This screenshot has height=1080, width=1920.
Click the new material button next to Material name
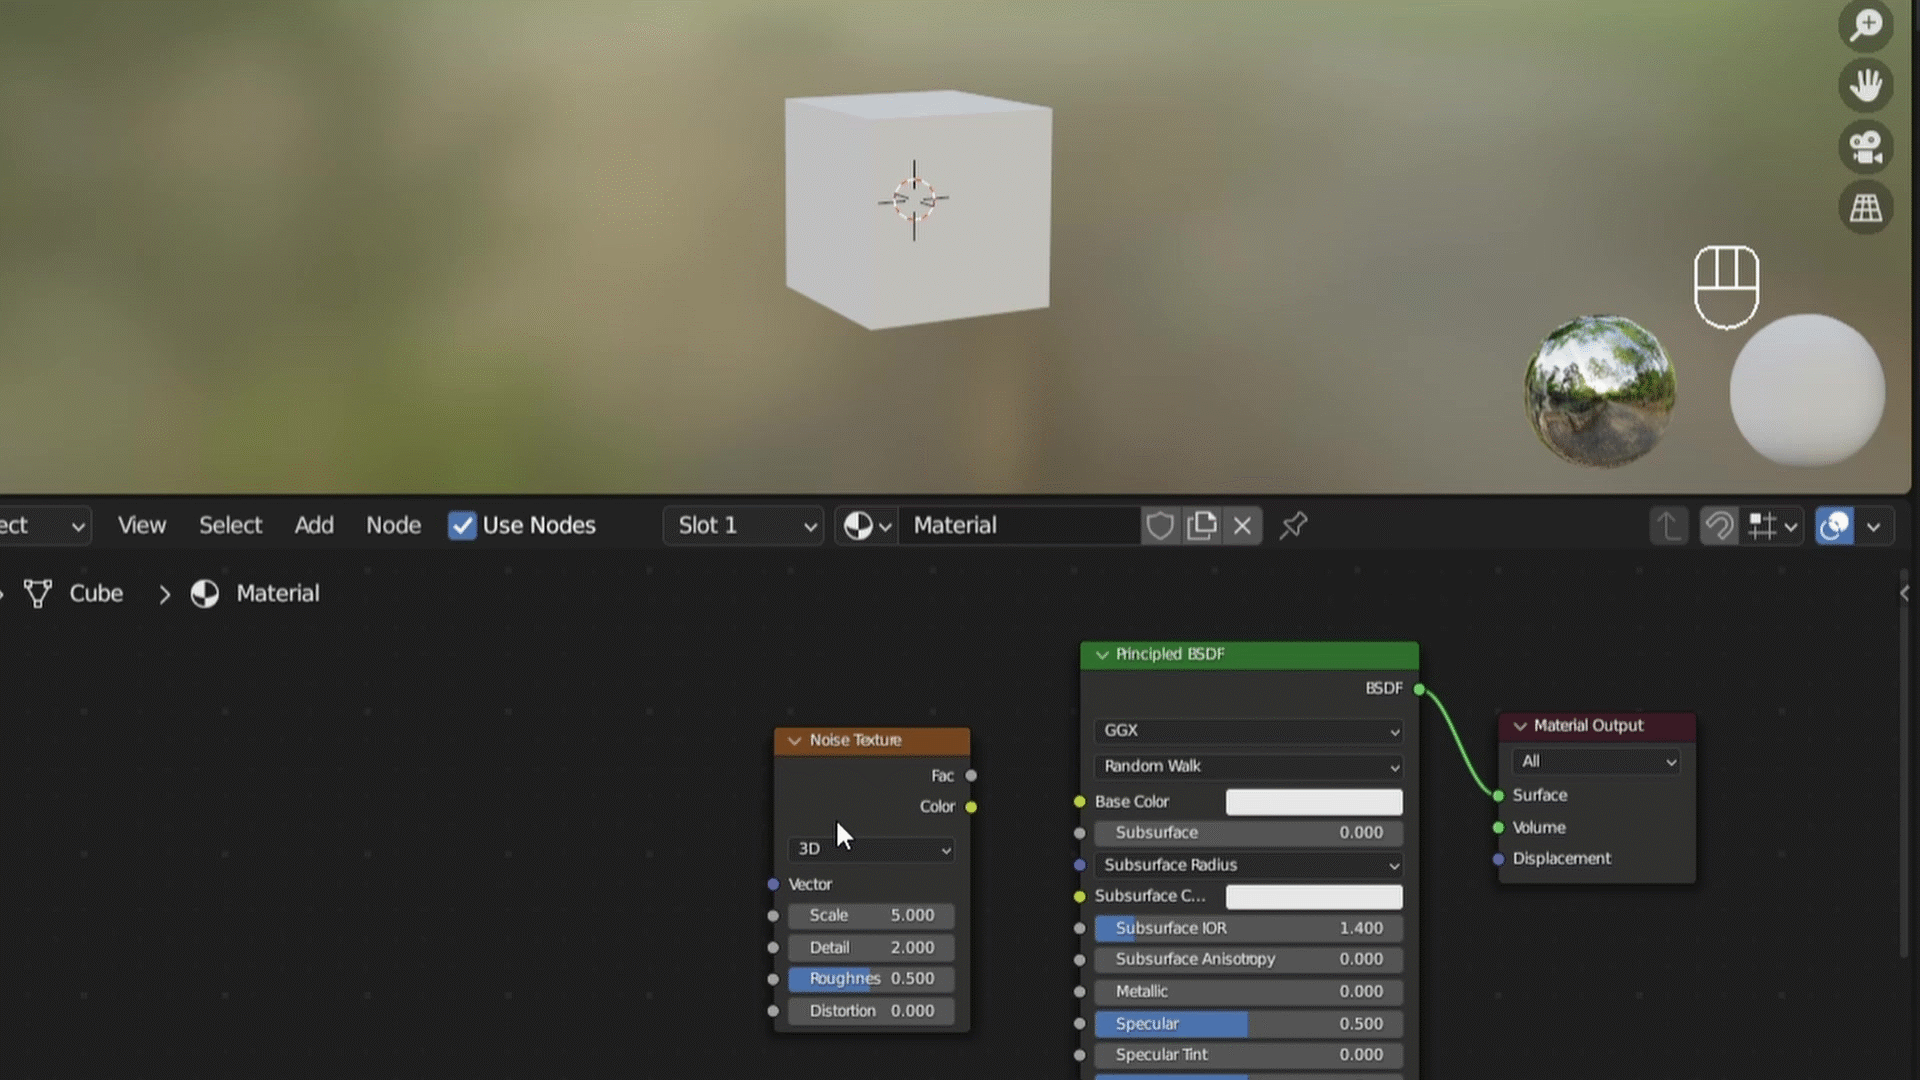click(1200, 524)
